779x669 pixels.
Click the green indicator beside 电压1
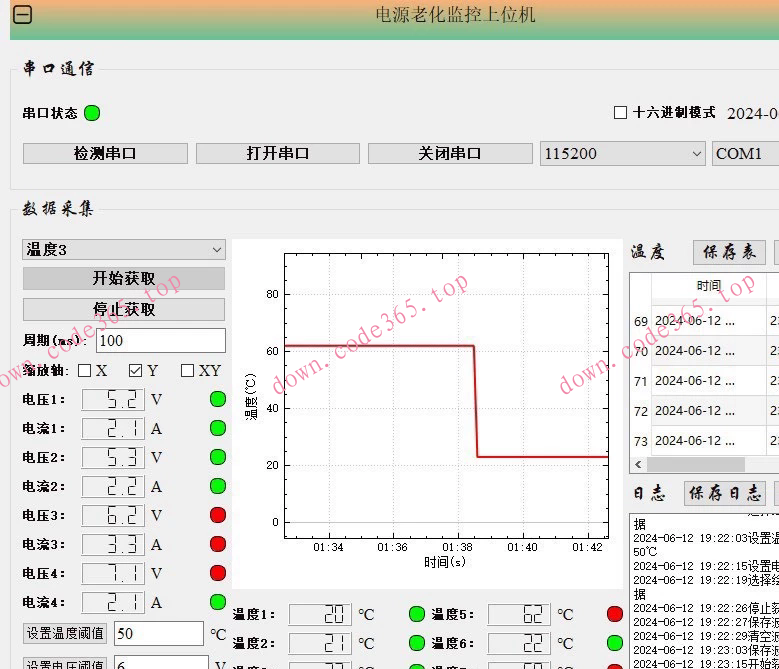tap(217, 400)
